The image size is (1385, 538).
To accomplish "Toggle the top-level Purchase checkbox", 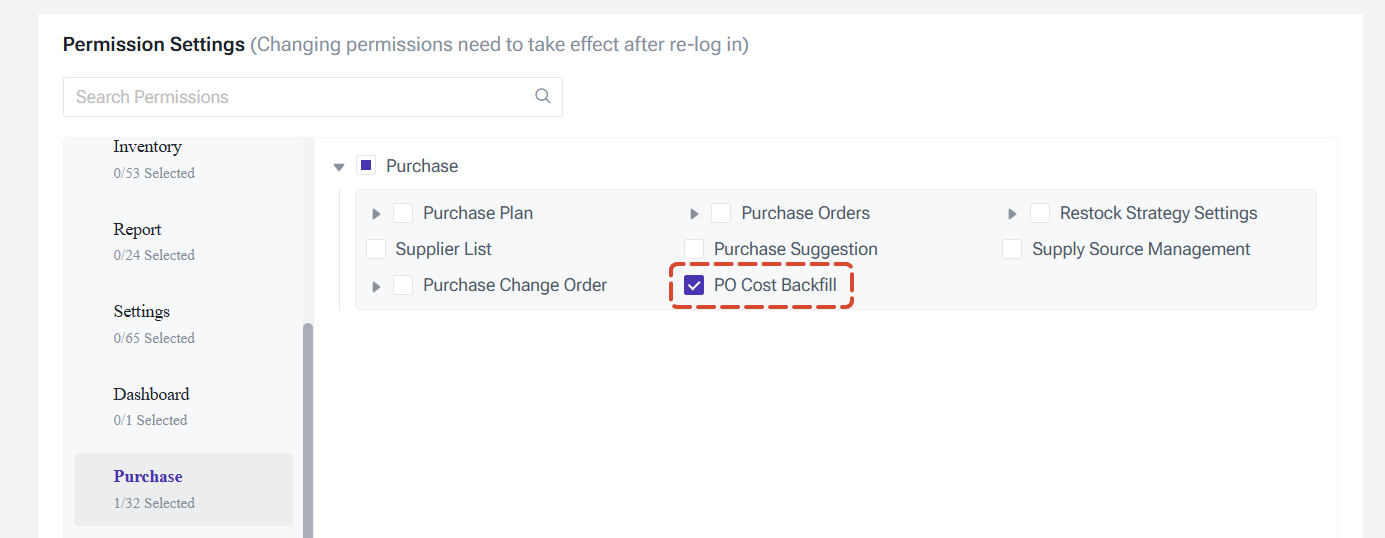I will click(x=366, y=166).
